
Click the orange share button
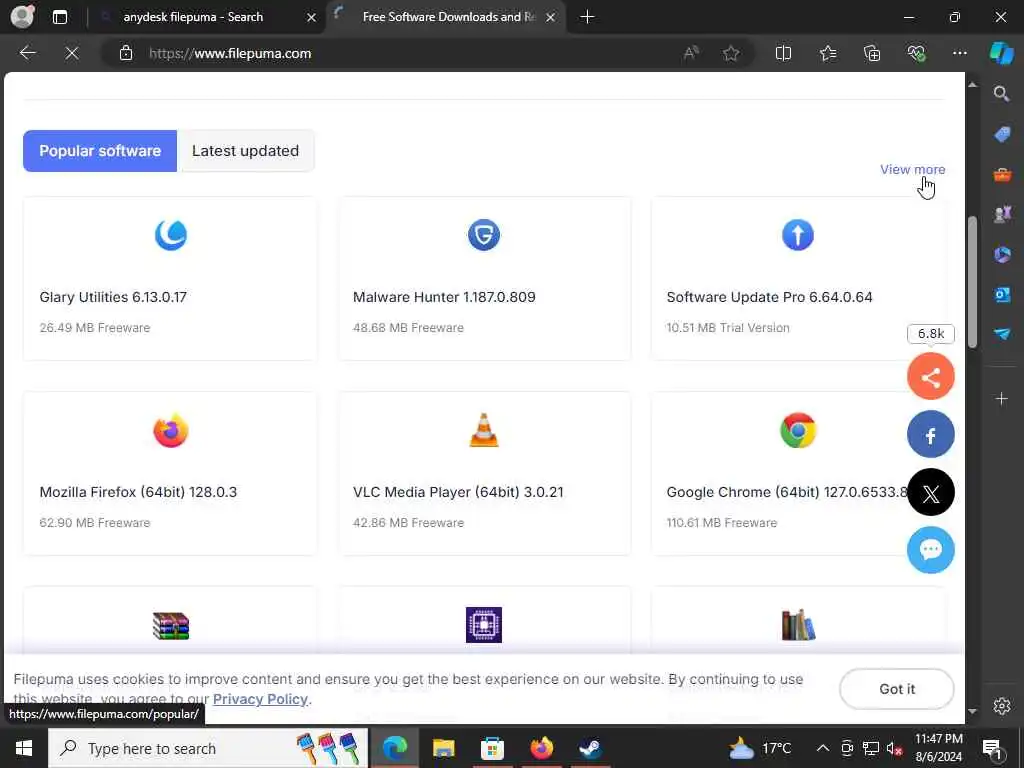(931, 376)
